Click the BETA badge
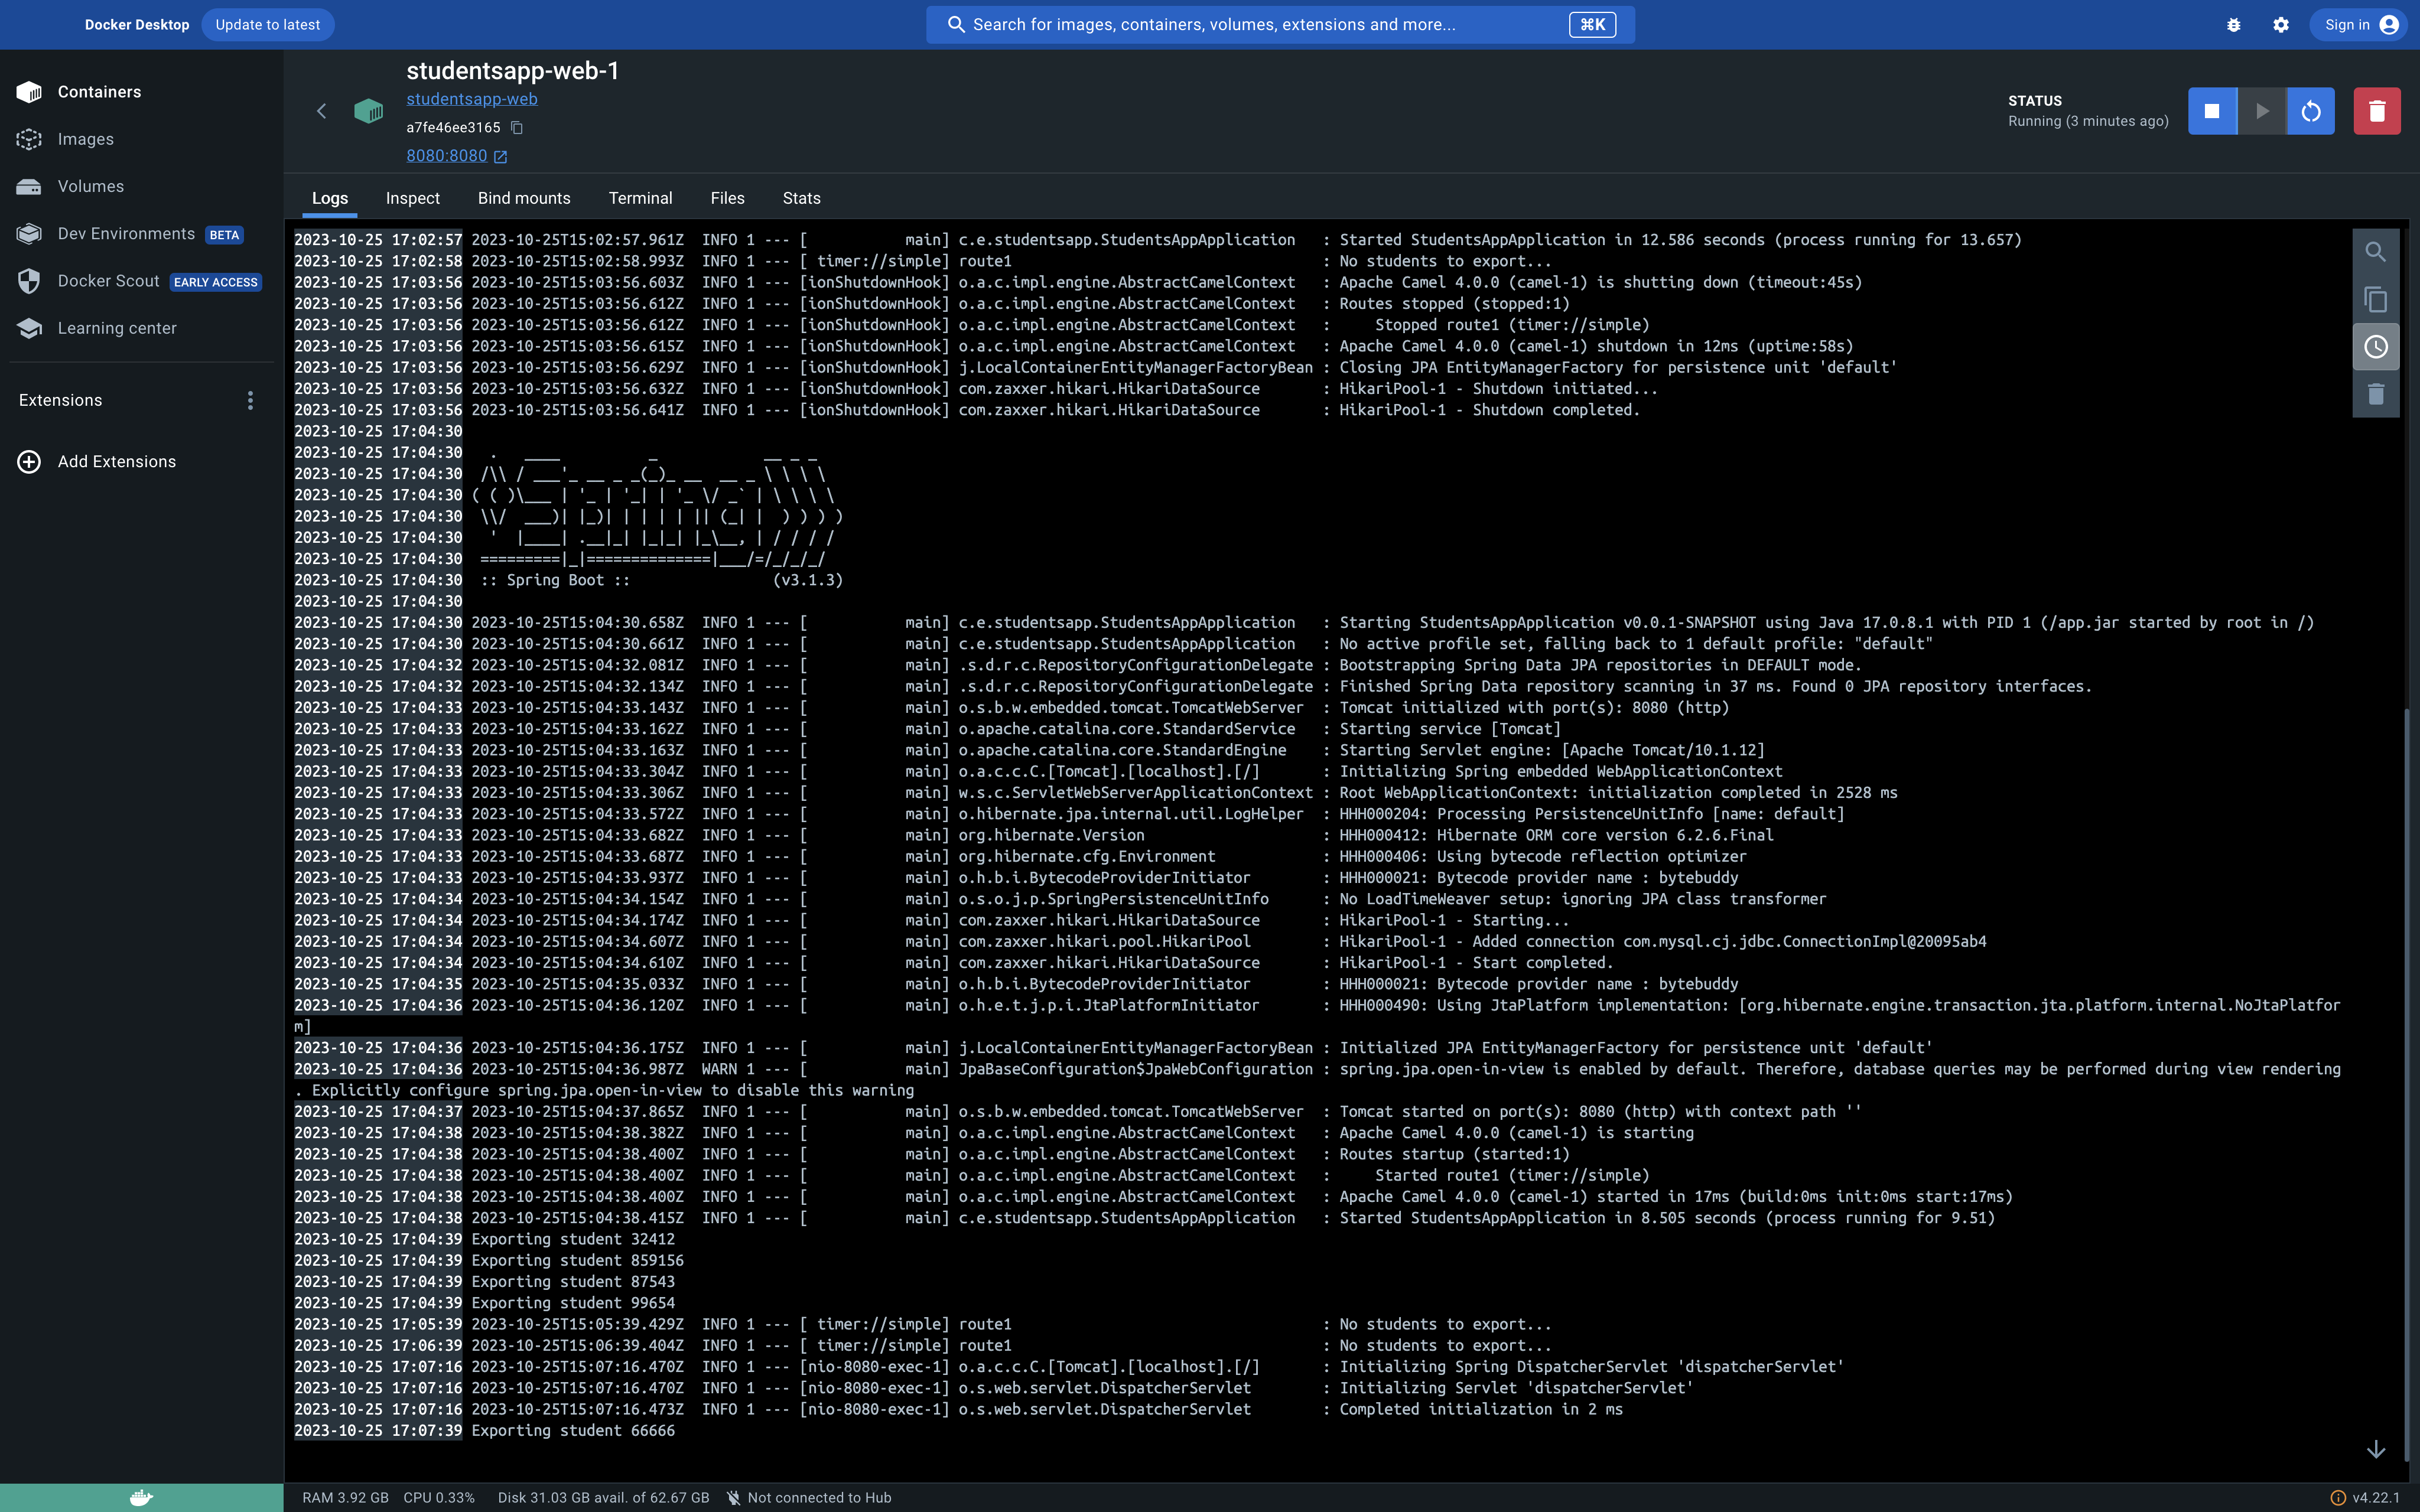Screen dimensions: 2420x1512 (x=224, y=235)
